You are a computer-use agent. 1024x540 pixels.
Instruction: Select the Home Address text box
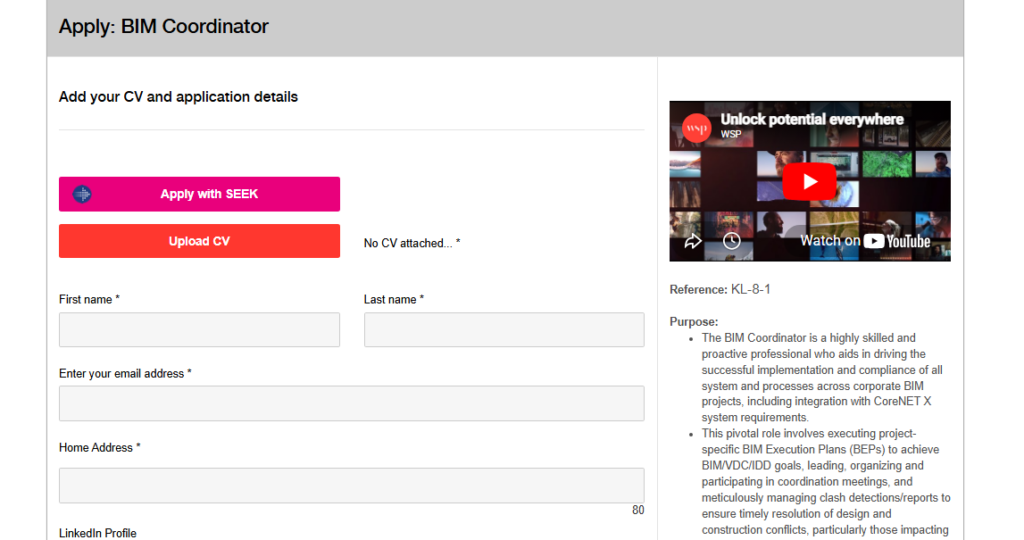tap(351, 485)
